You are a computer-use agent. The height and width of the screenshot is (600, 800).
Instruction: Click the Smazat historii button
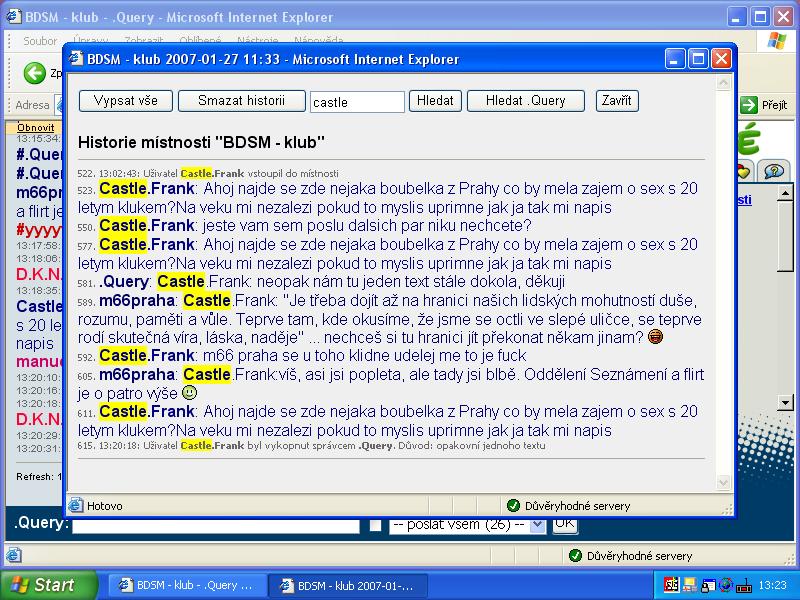[241, 101]
